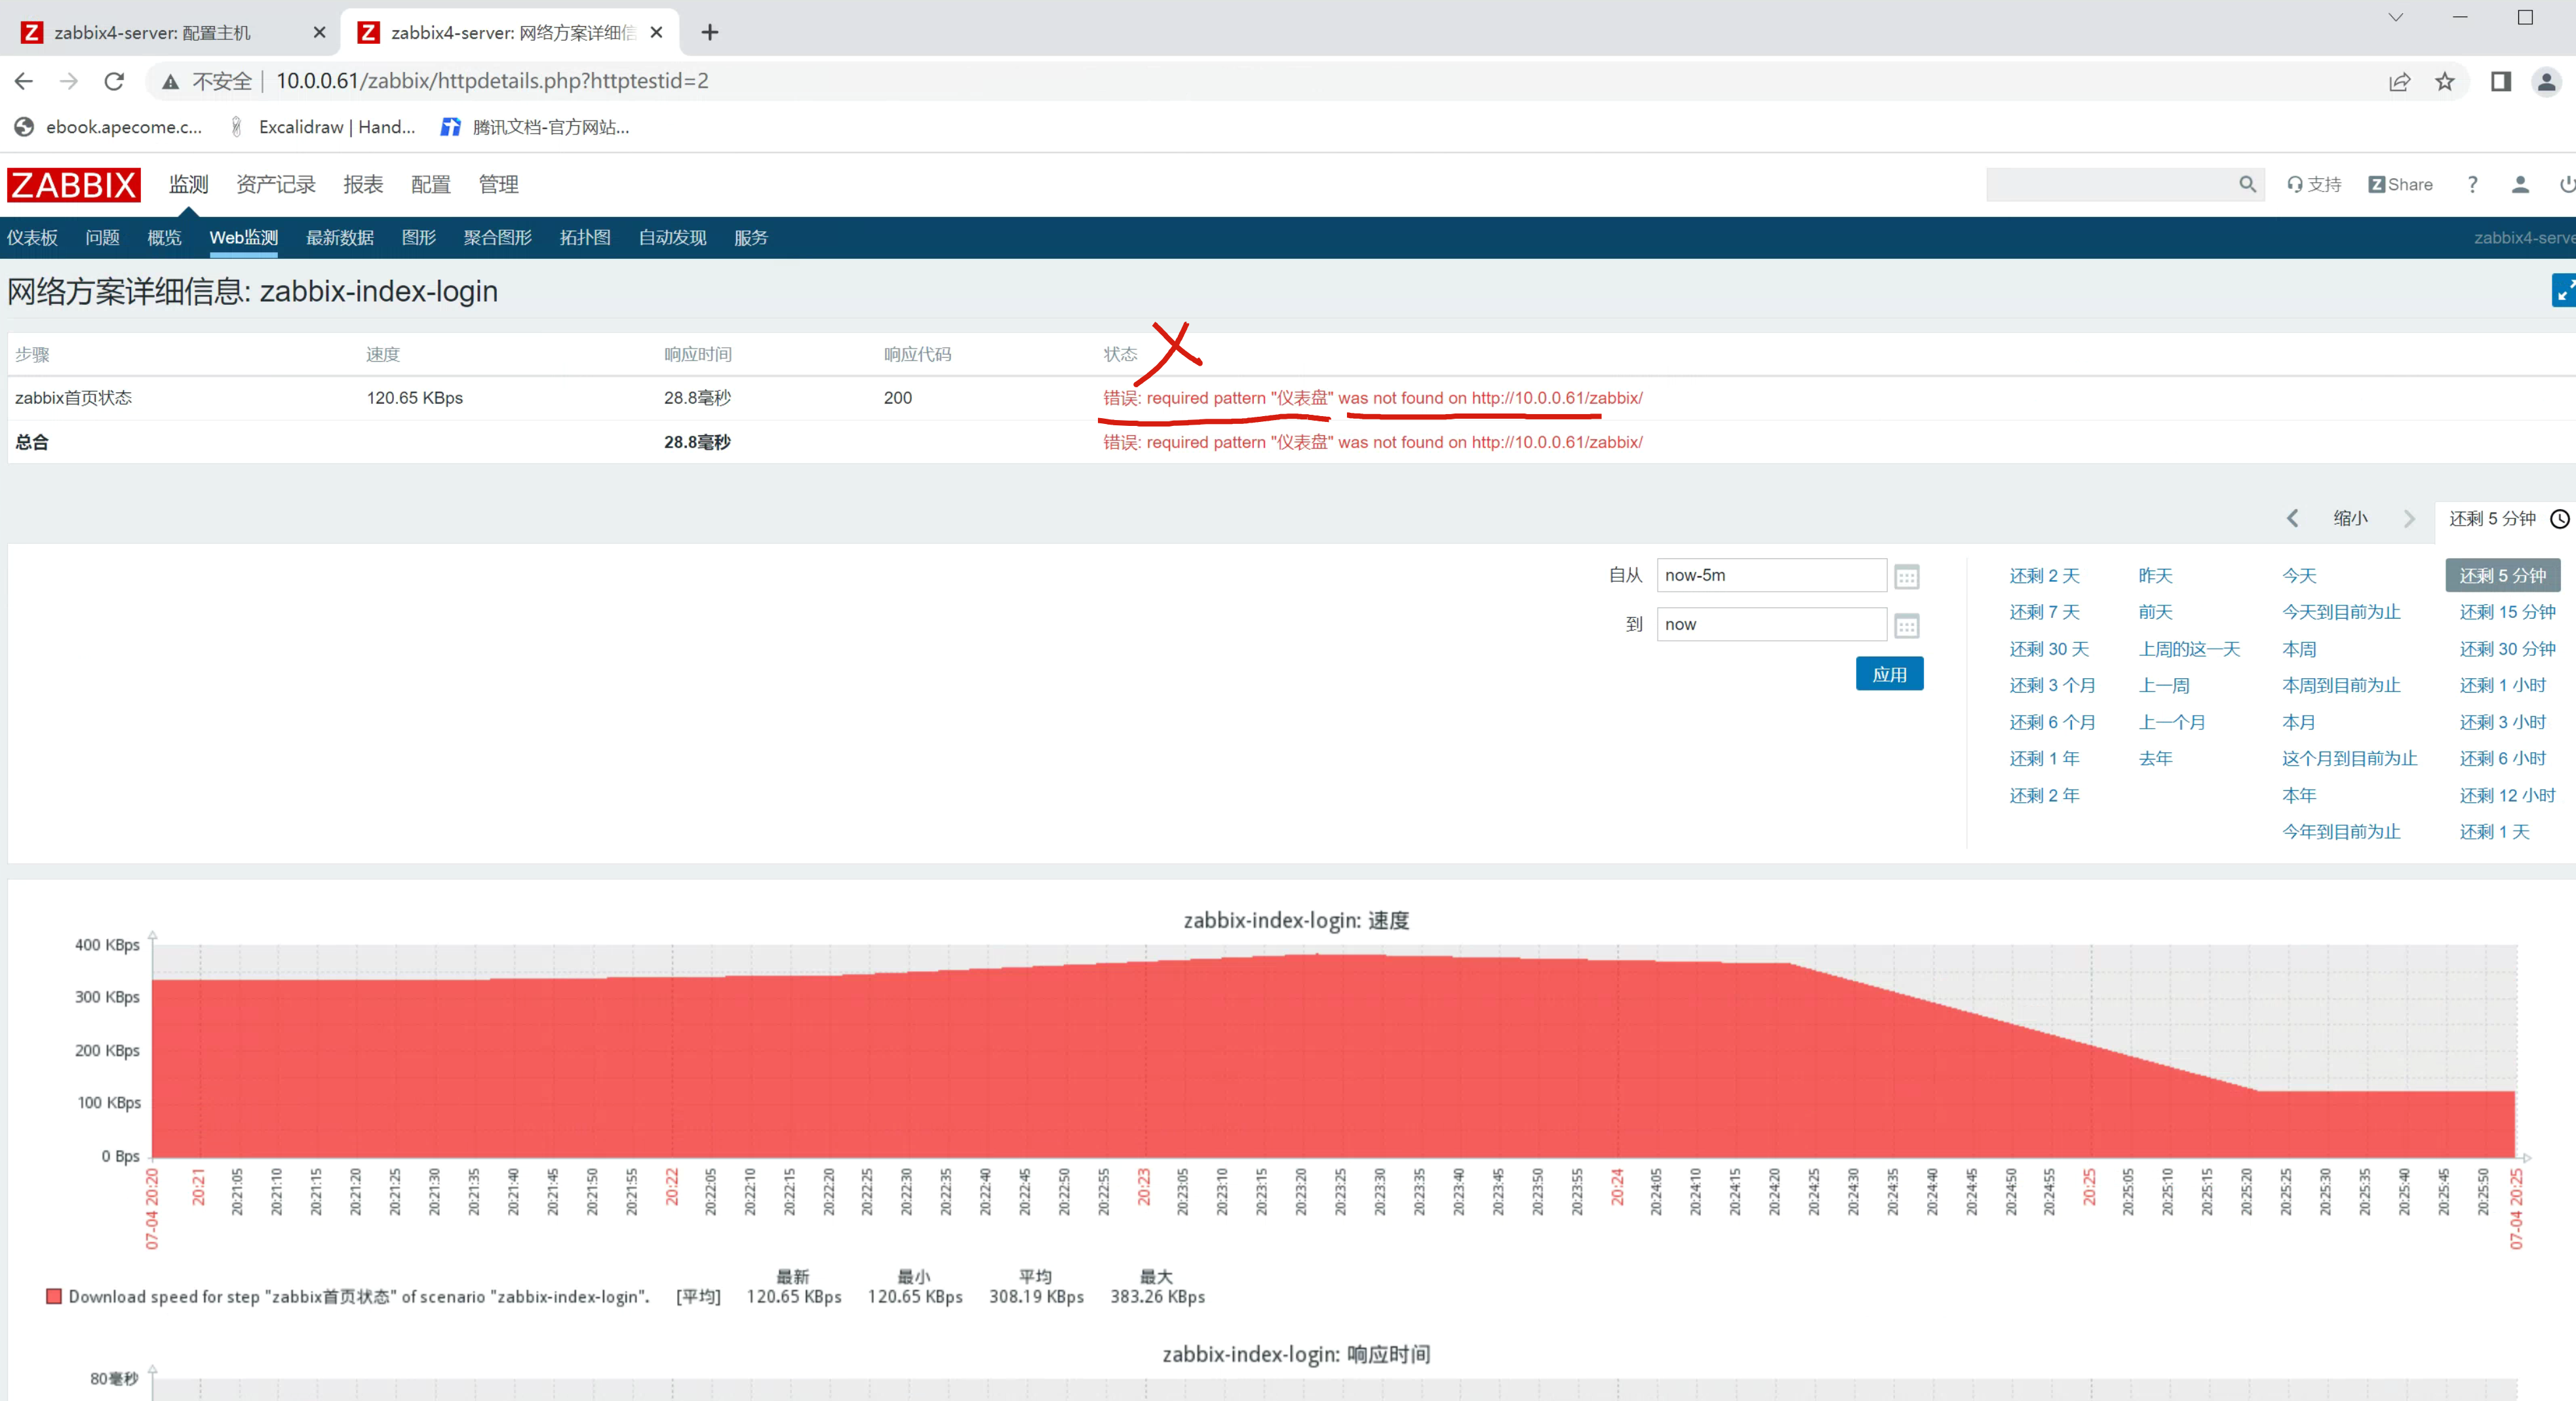The image size is (2576, 1401).
Task: Click the fullscreen expand icon at top right
Action: (x=2563, y=291)
